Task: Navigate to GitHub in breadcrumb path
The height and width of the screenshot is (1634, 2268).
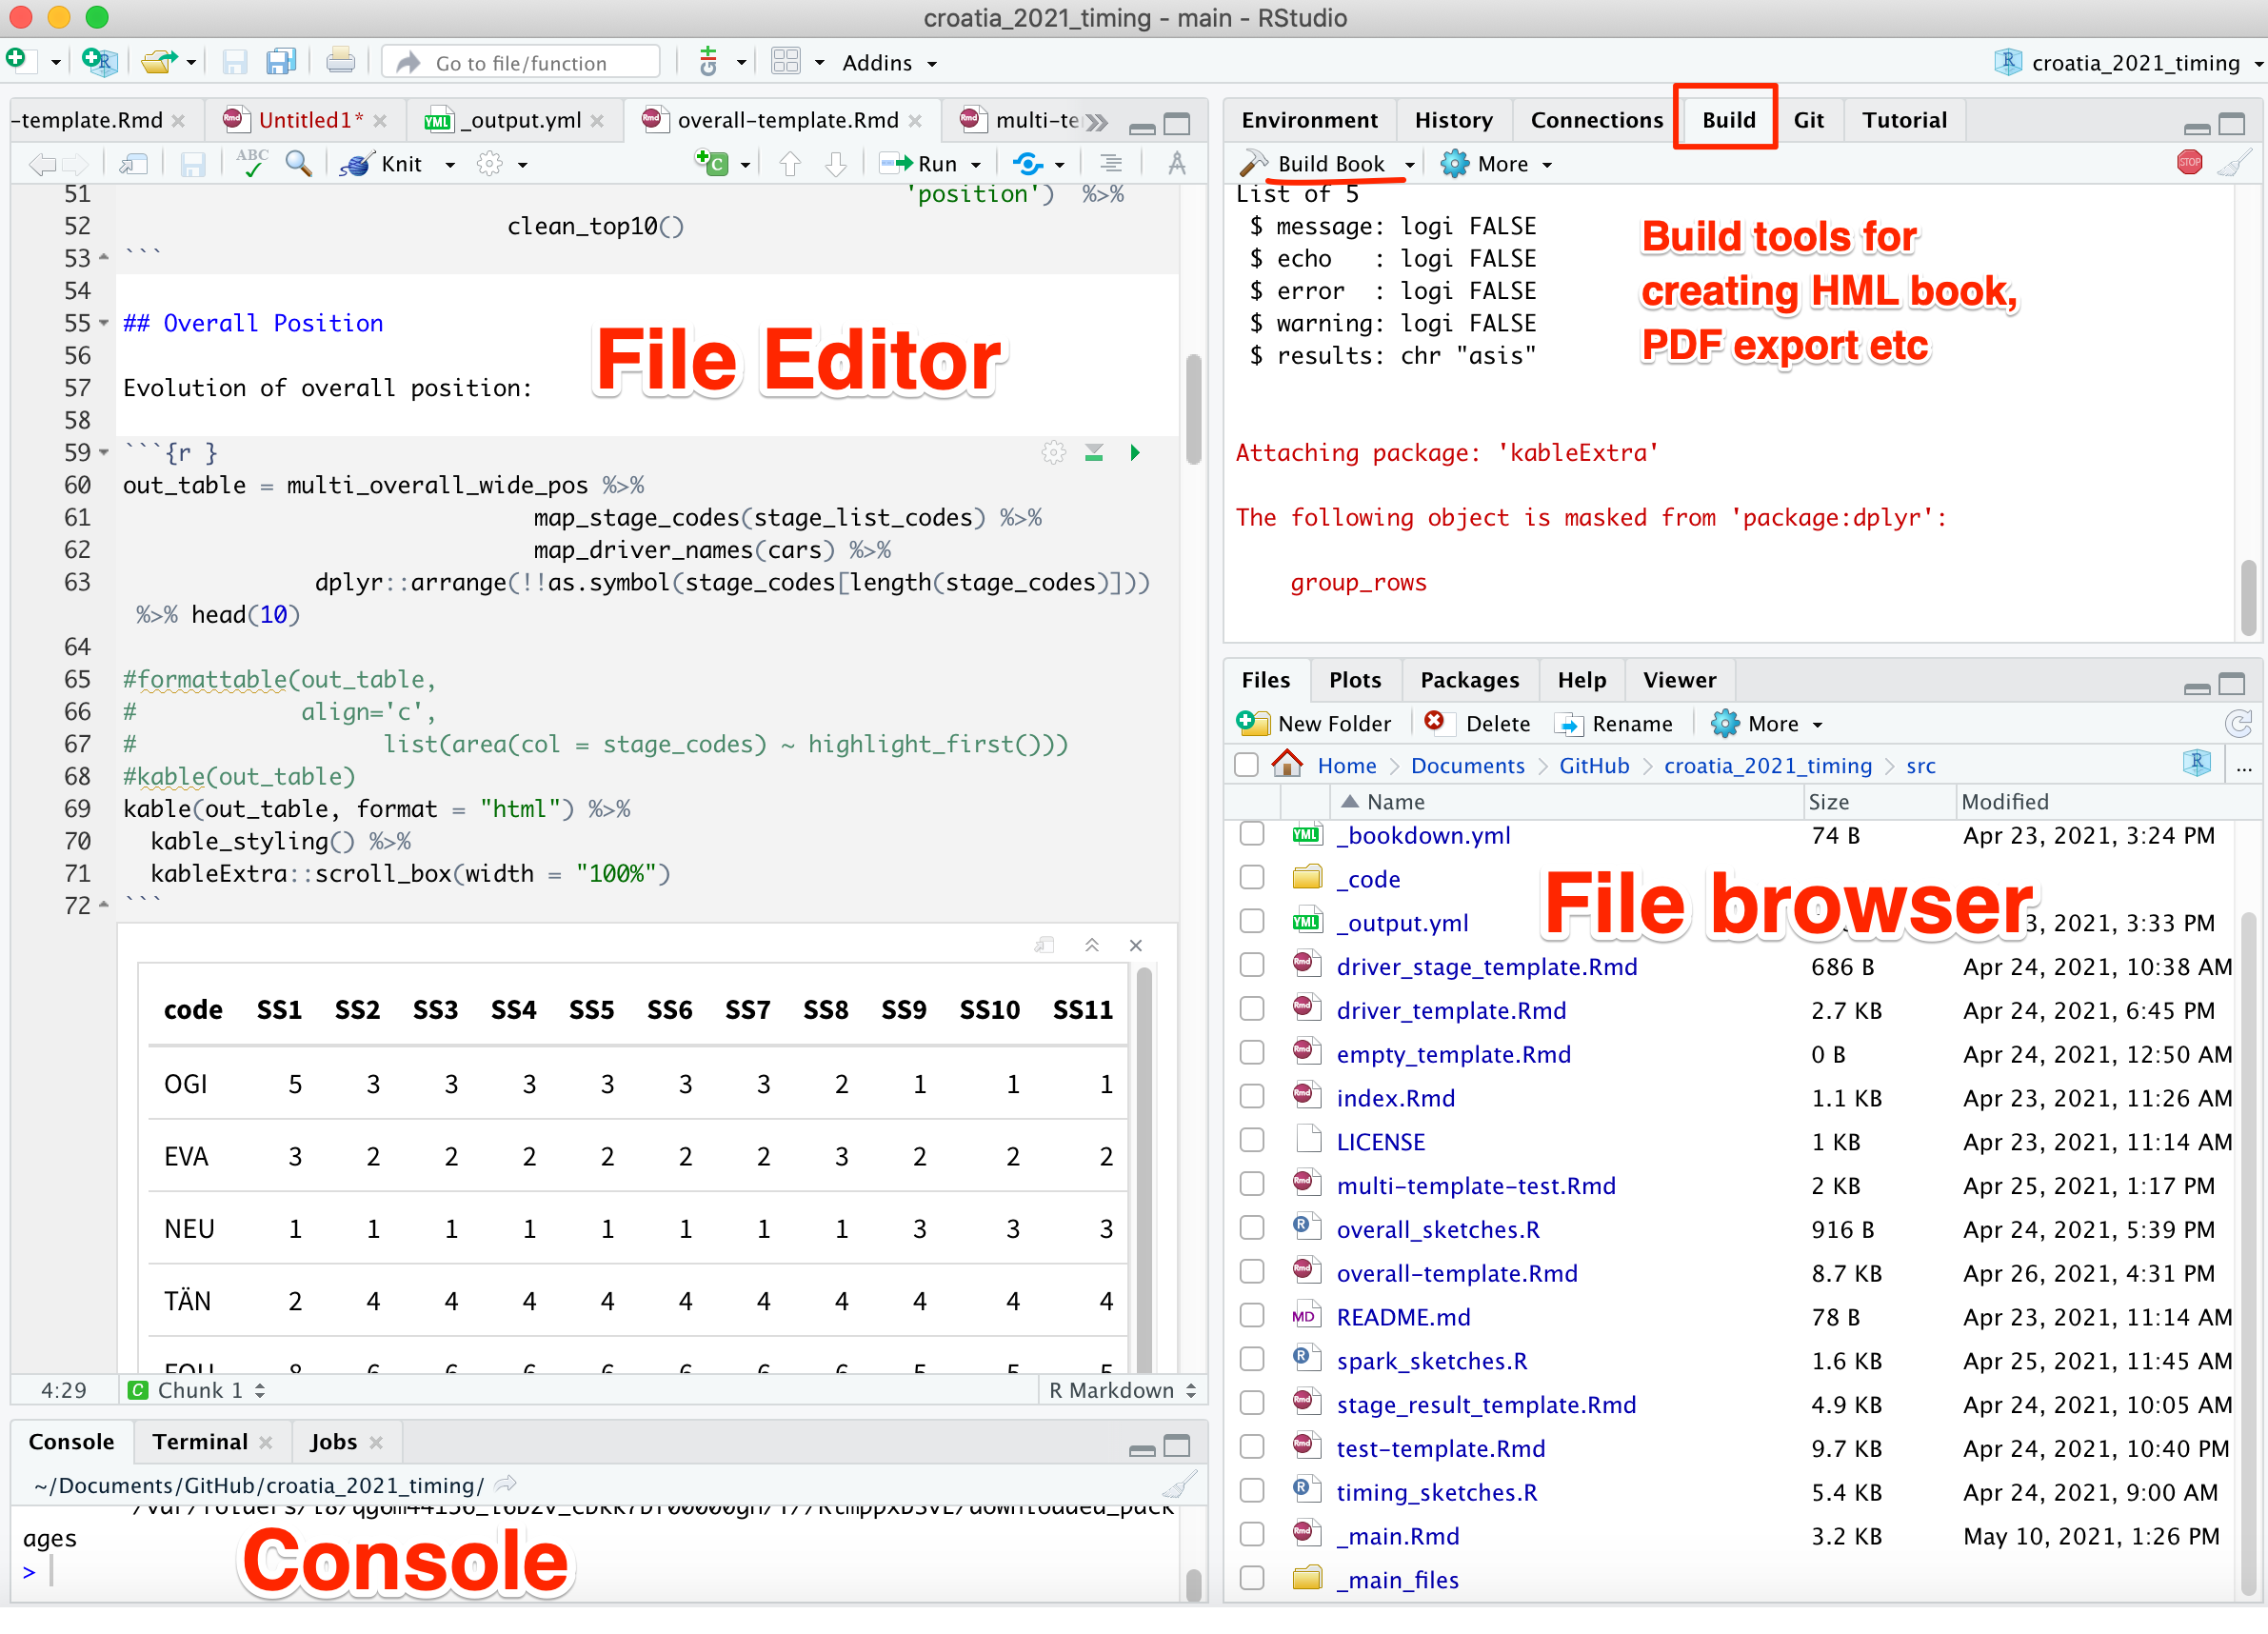Action: pyautogui.click(x=1594, y=765)
